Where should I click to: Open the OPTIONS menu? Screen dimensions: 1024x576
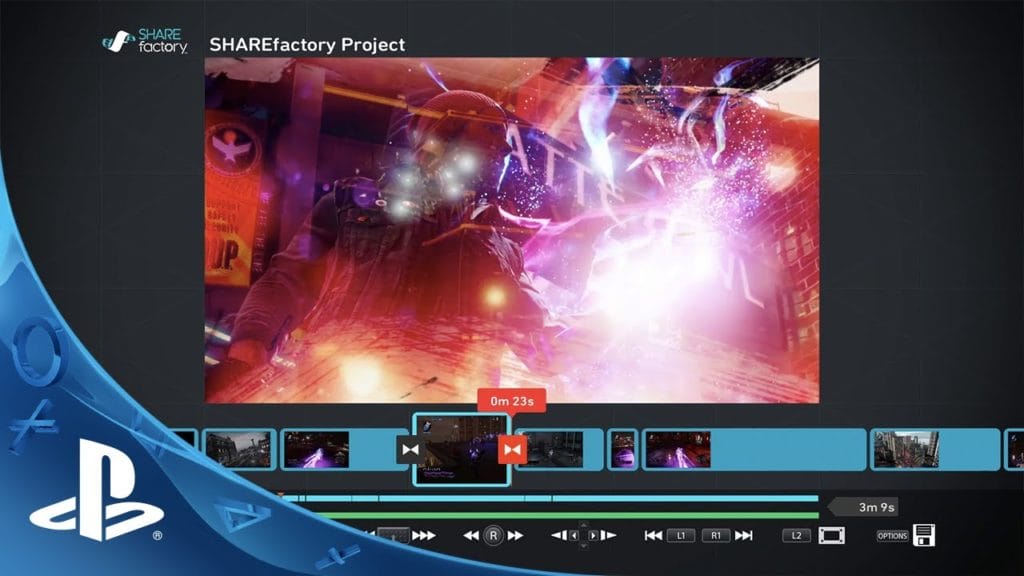pos(892,536)
